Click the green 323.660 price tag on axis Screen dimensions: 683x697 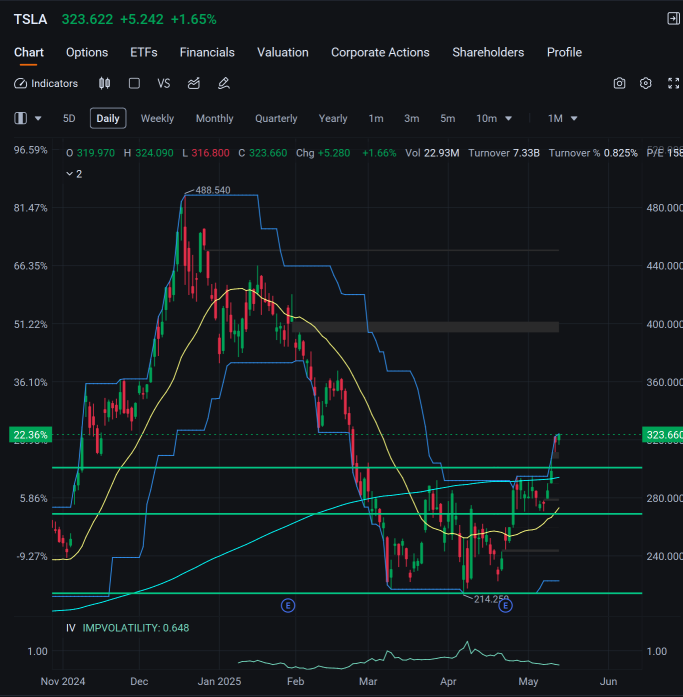[x=662, y=435]
